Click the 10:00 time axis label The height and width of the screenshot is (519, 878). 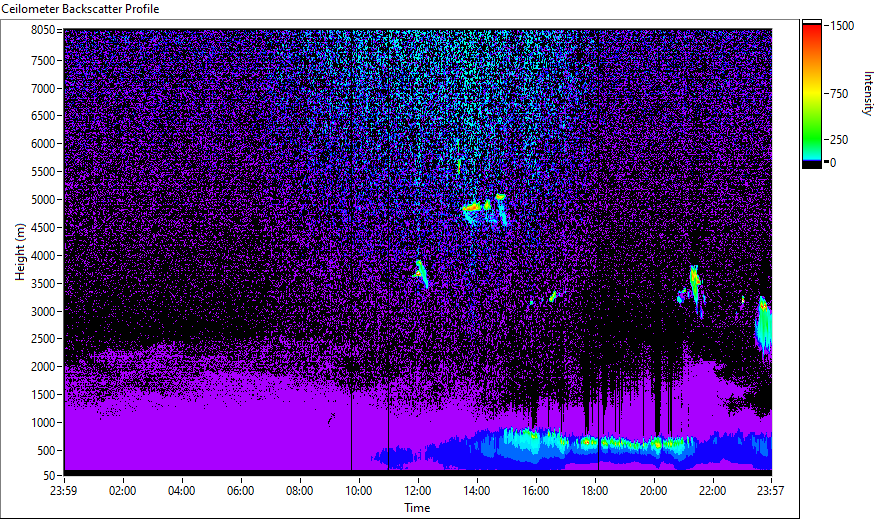point(358,491)
